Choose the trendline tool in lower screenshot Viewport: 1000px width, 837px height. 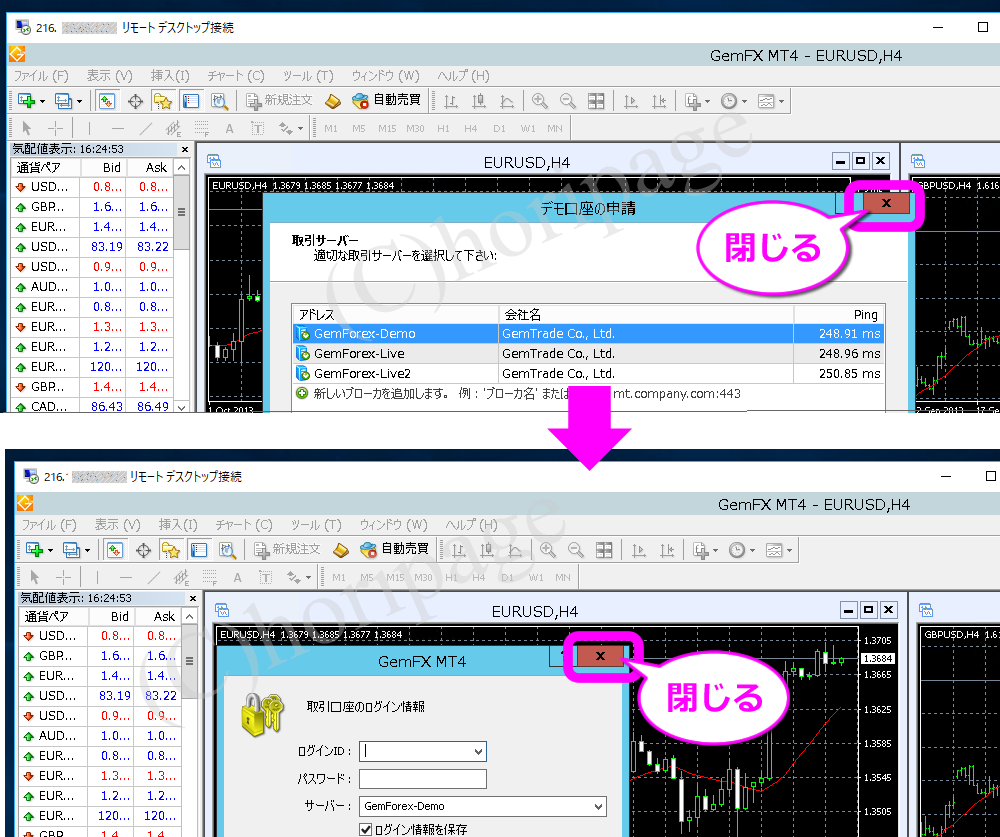[154, 577]
